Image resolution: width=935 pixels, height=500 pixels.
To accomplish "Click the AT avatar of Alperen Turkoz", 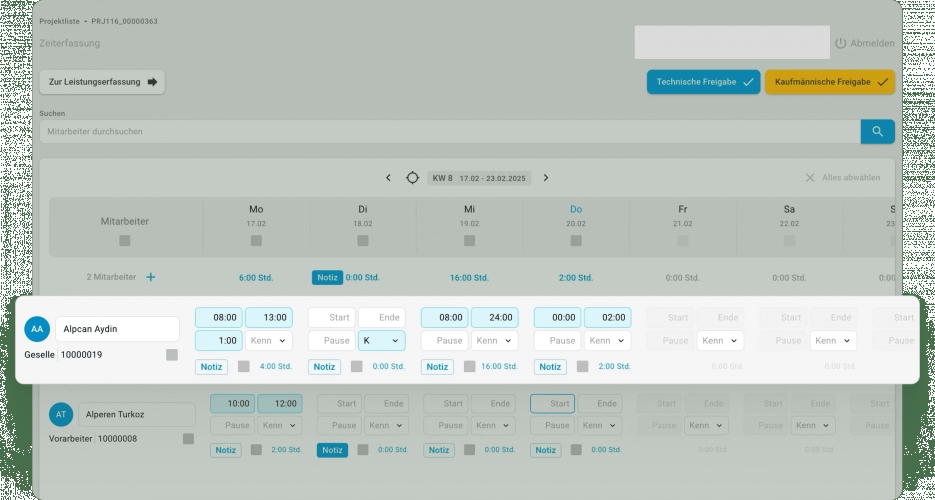I will pyautogui.click(x=61, y=414).
